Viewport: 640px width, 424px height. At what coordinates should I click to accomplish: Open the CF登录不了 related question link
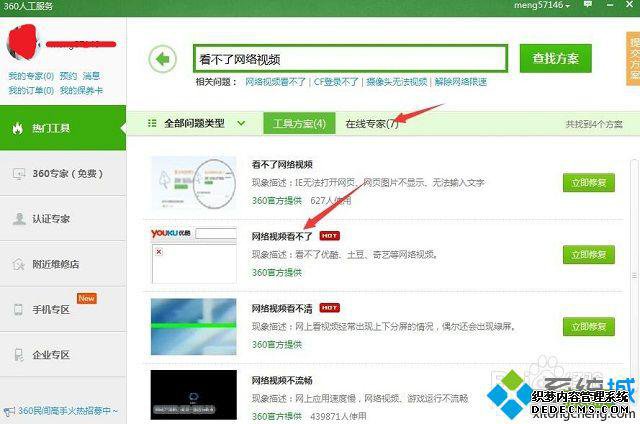coord(336,82)
